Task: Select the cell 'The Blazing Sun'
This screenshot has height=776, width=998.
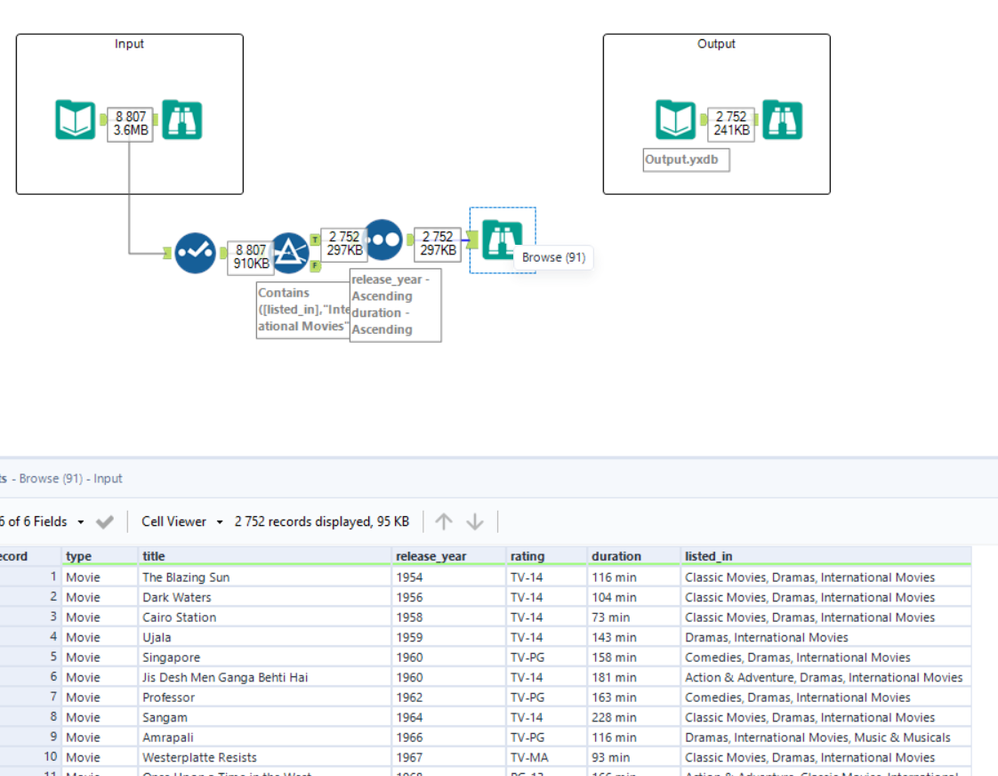Action: coord(264,577)
